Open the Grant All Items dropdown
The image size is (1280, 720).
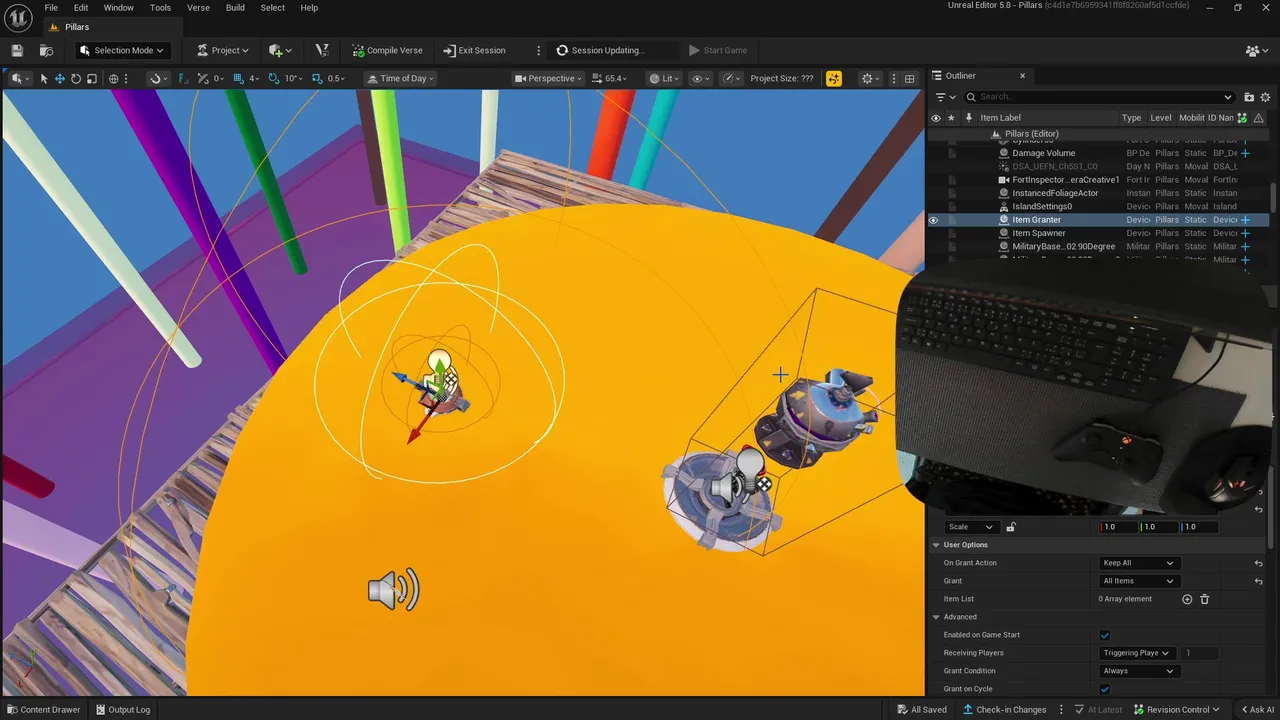tap(1138, 581)
